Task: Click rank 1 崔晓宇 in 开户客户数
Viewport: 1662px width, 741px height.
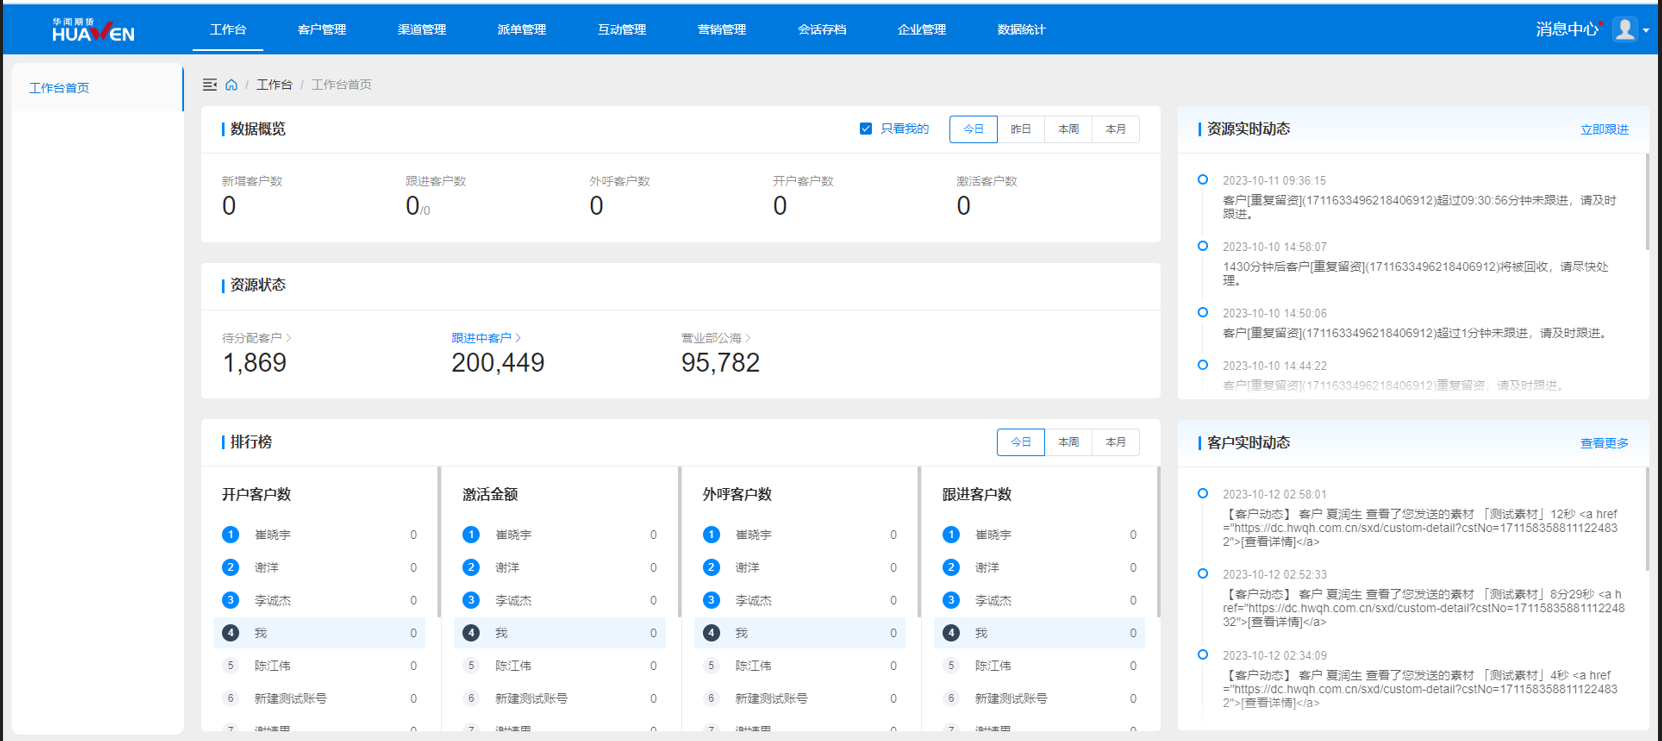Action: coord(320,535)
